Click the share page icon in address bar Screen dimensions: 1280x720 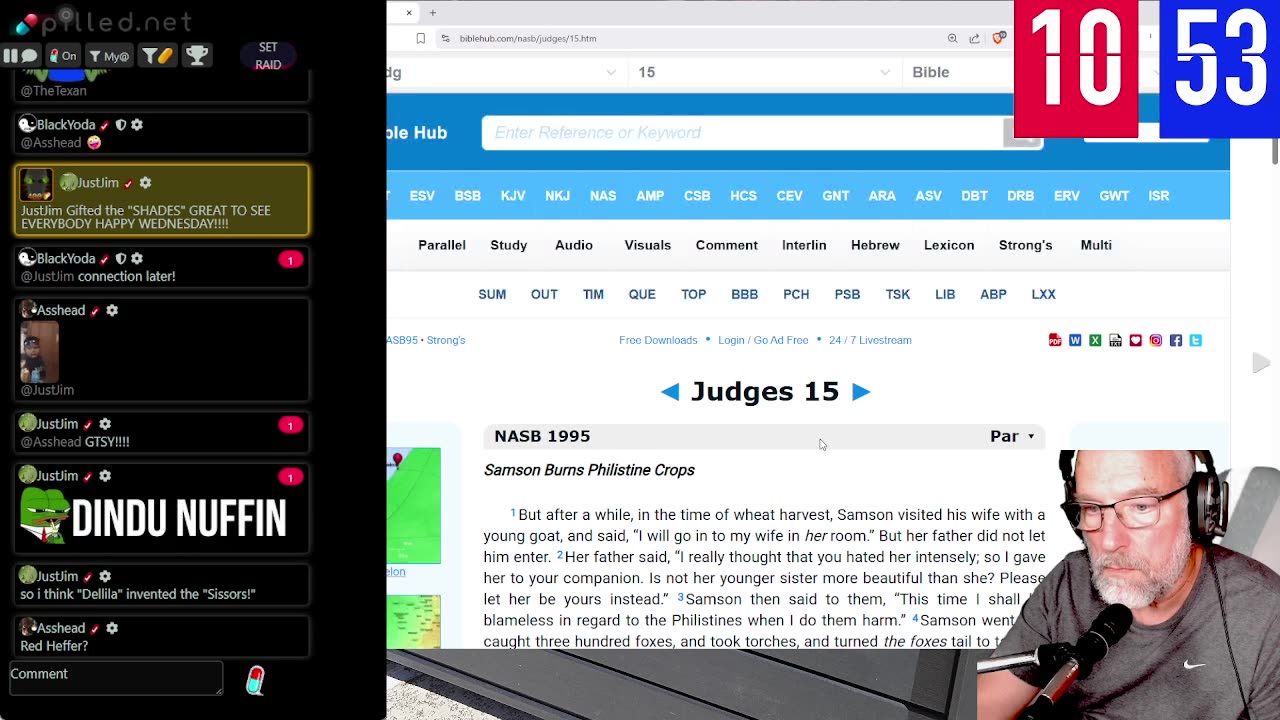974,38
